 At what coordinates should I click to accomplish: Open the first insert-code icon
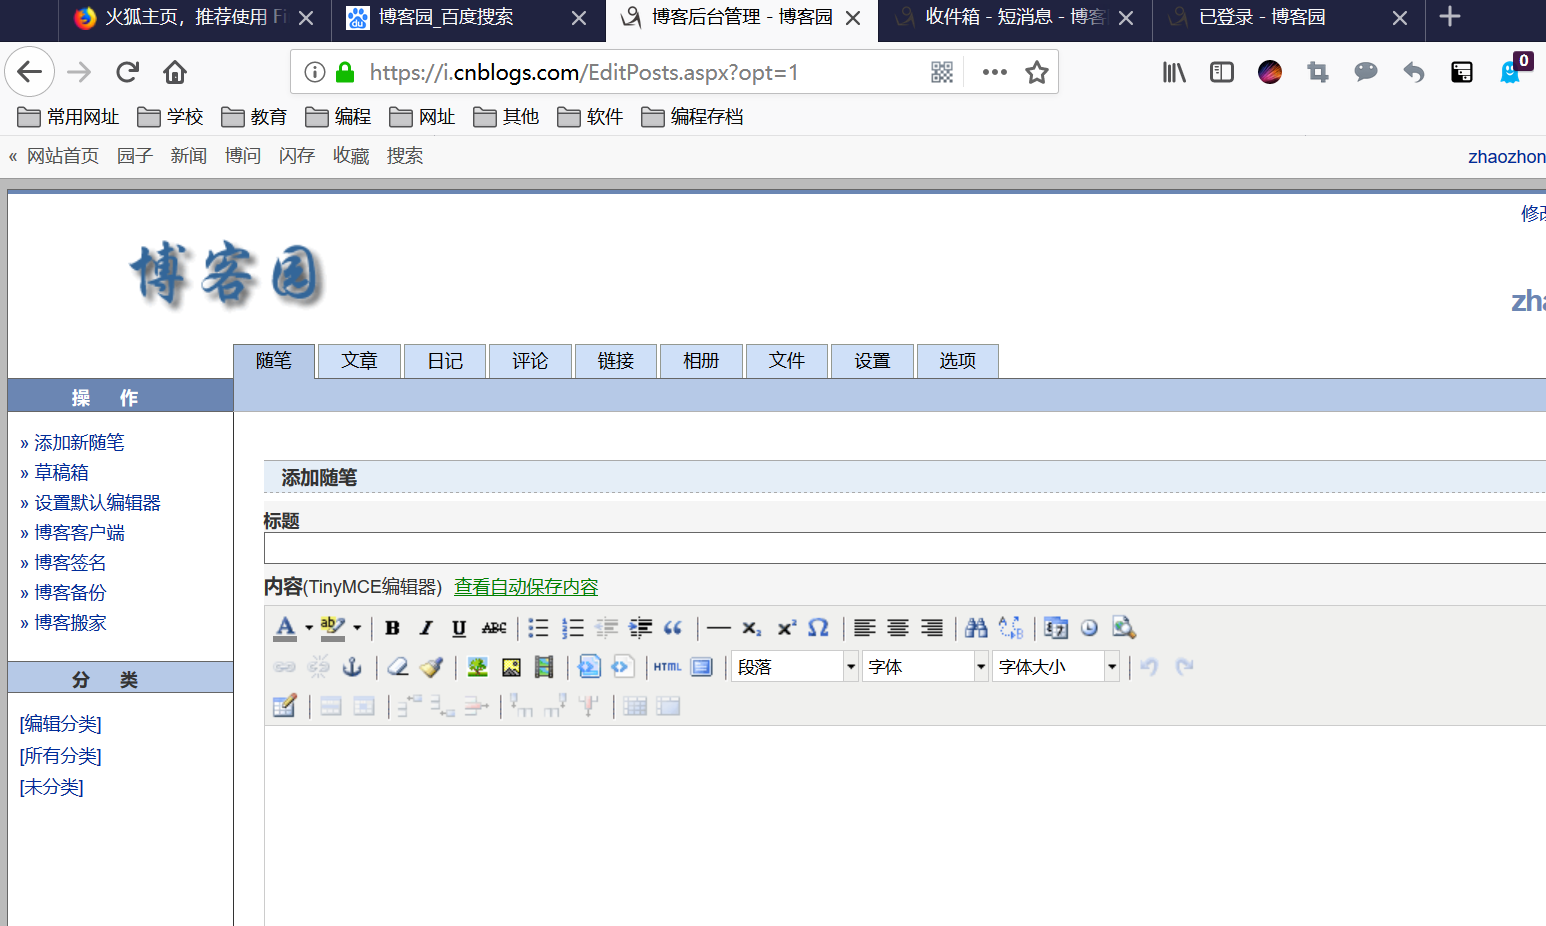(x=589, y=667)
